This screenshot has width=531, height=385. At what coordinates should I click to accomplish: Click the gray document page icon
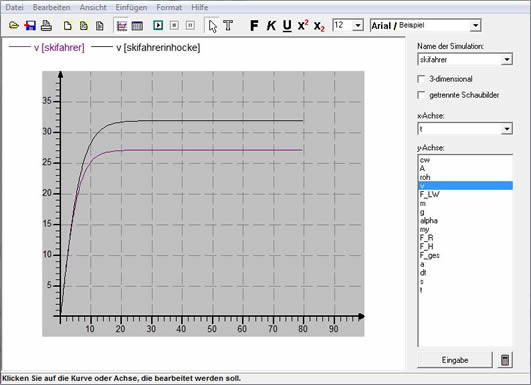point(100,26)
